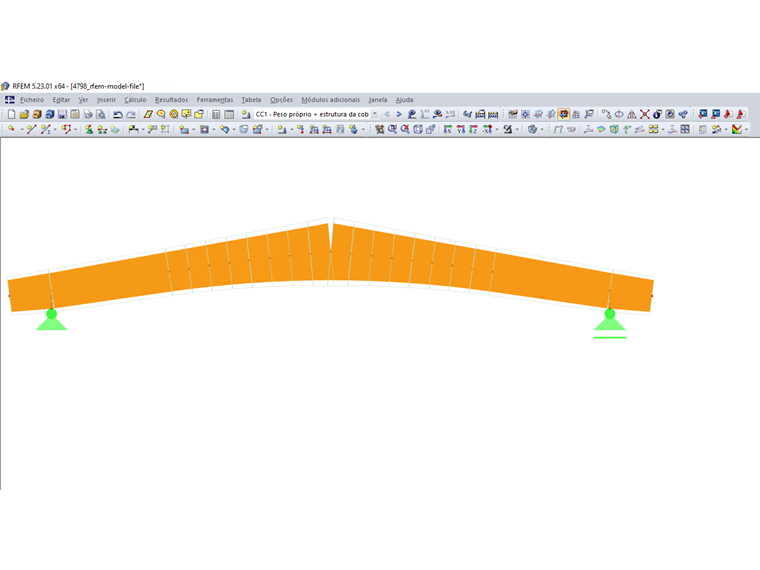Redo the last undone action
The height and width of the screenshot is (570, 760).
click(x=131, y=114)
